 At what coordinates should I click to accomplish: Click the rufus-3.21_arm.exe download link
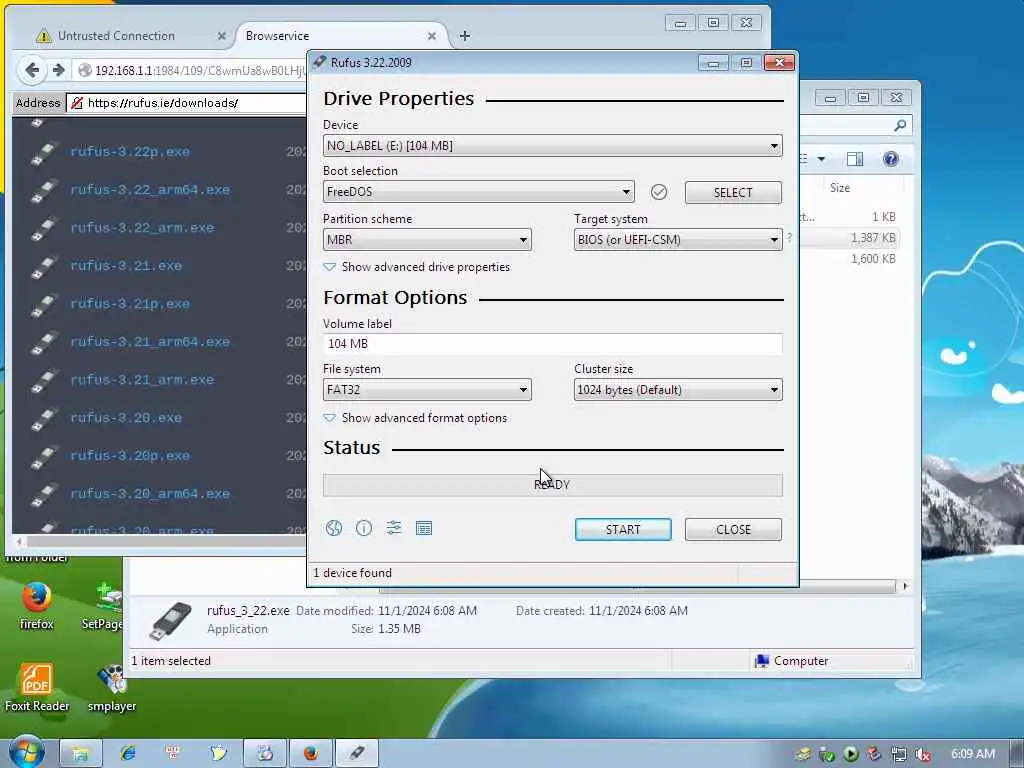[142, 379]
